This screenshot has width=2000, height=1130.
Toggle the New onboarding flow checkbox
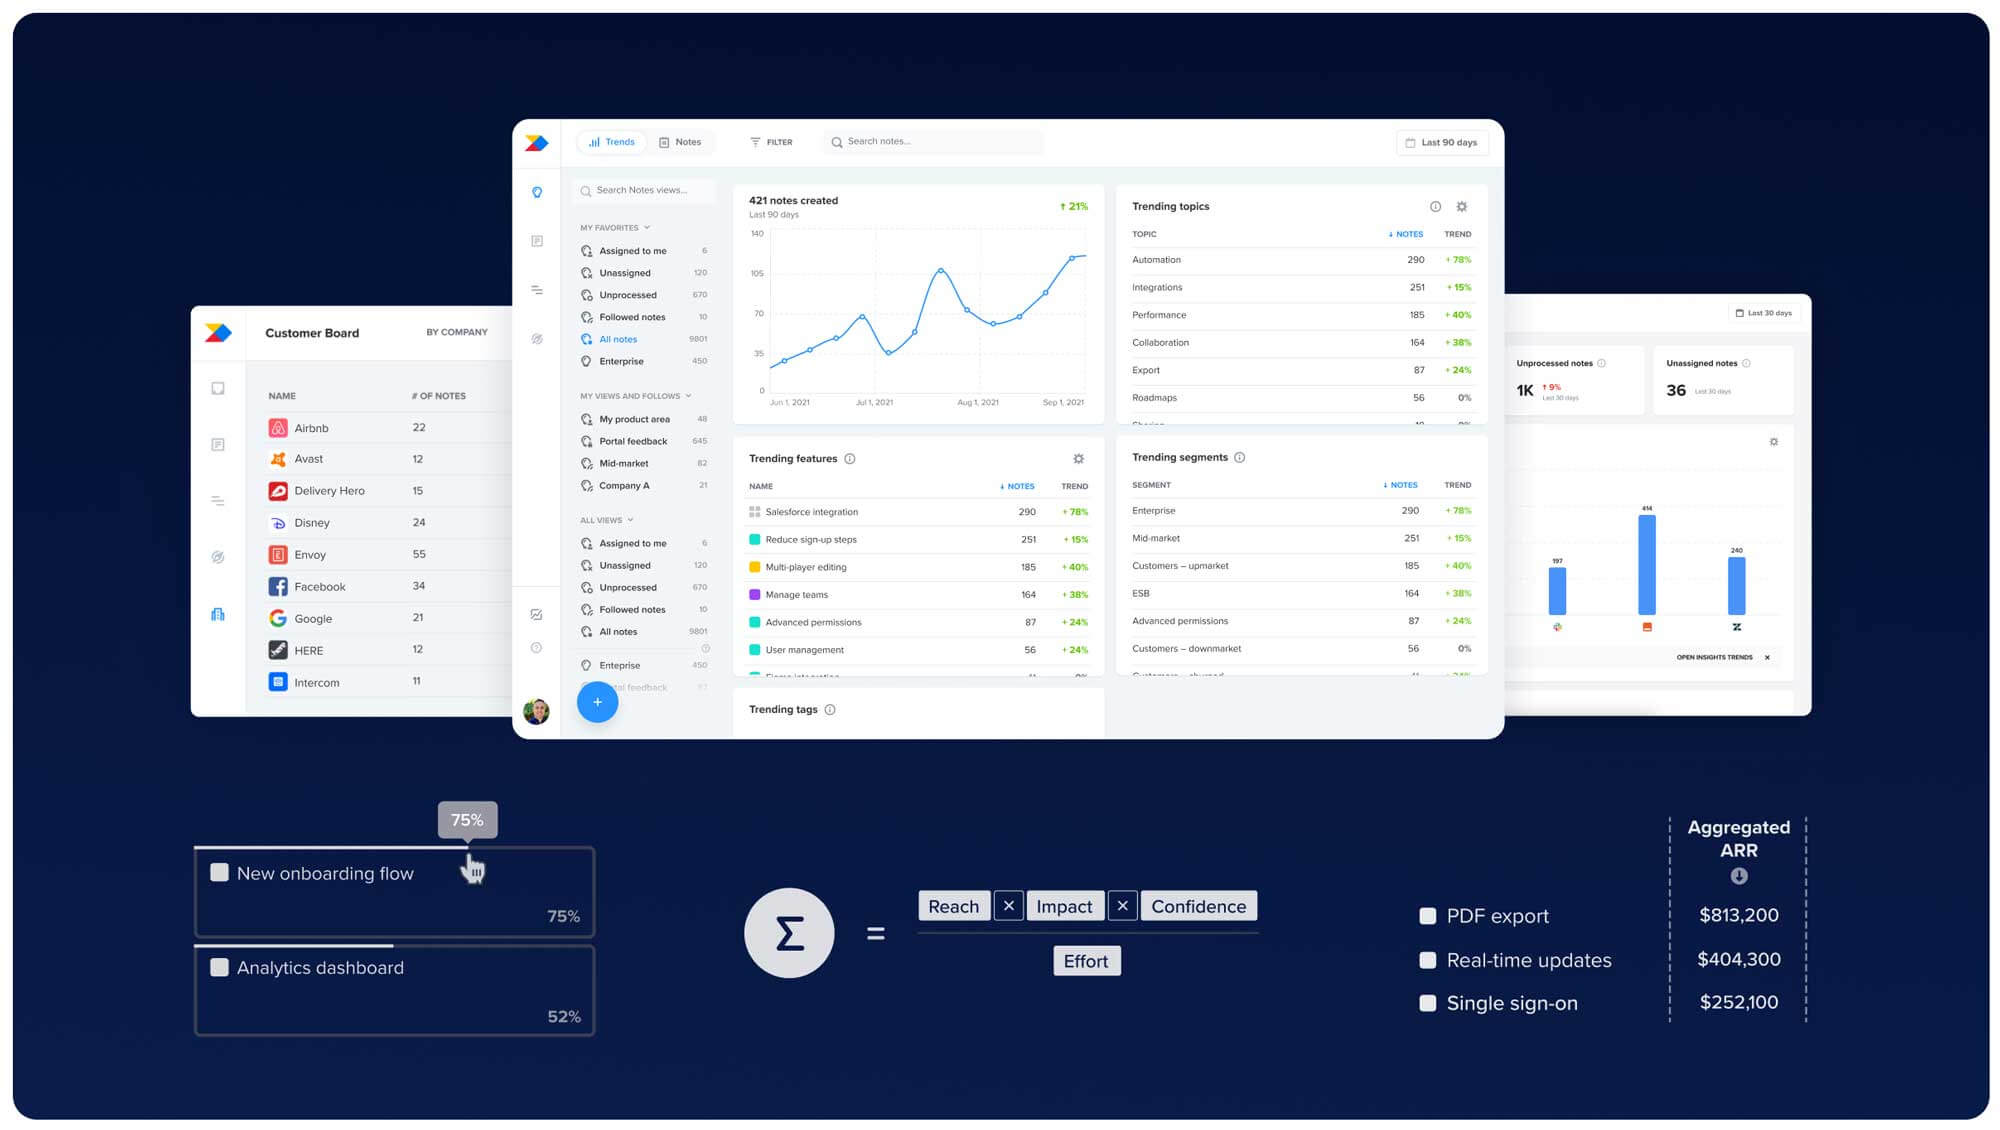(x=218, y=872)
